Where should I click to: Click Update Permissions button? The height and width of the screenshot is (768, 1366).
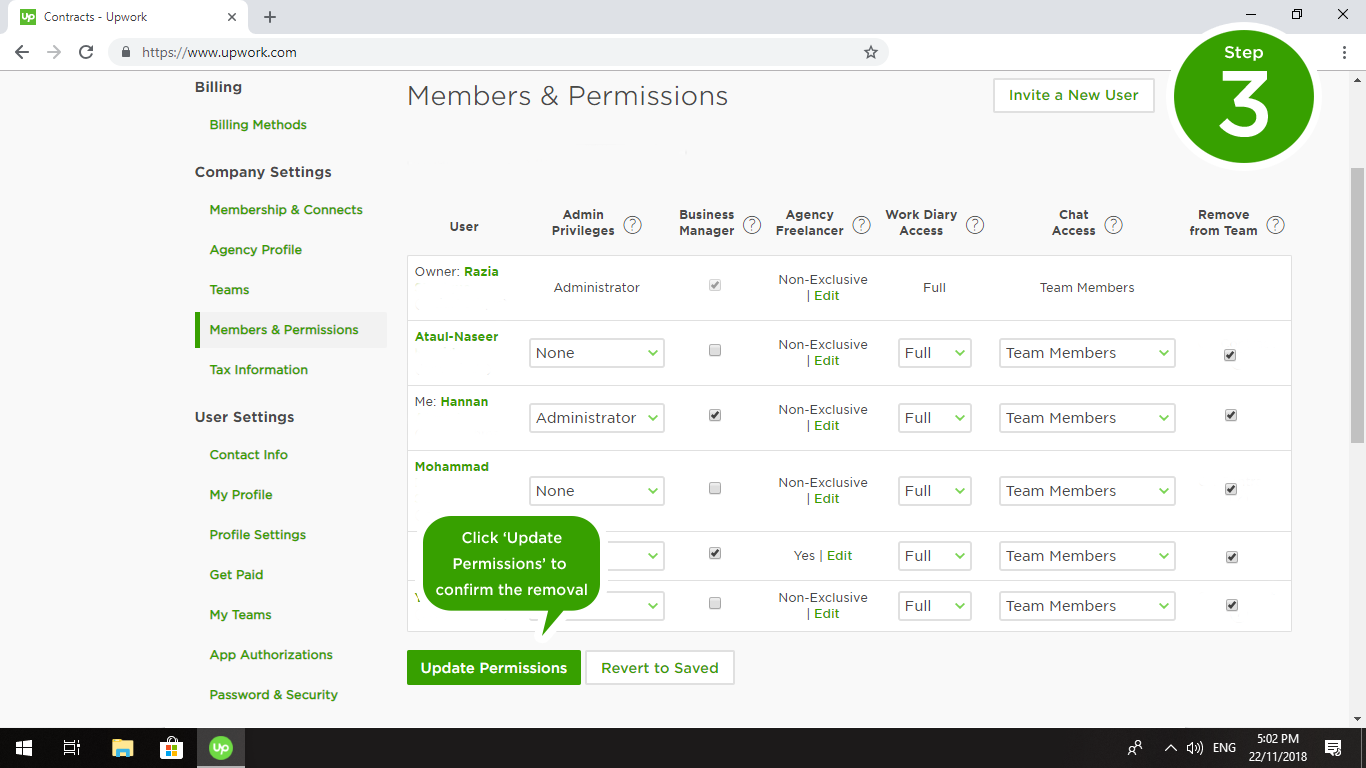point(493,668)
